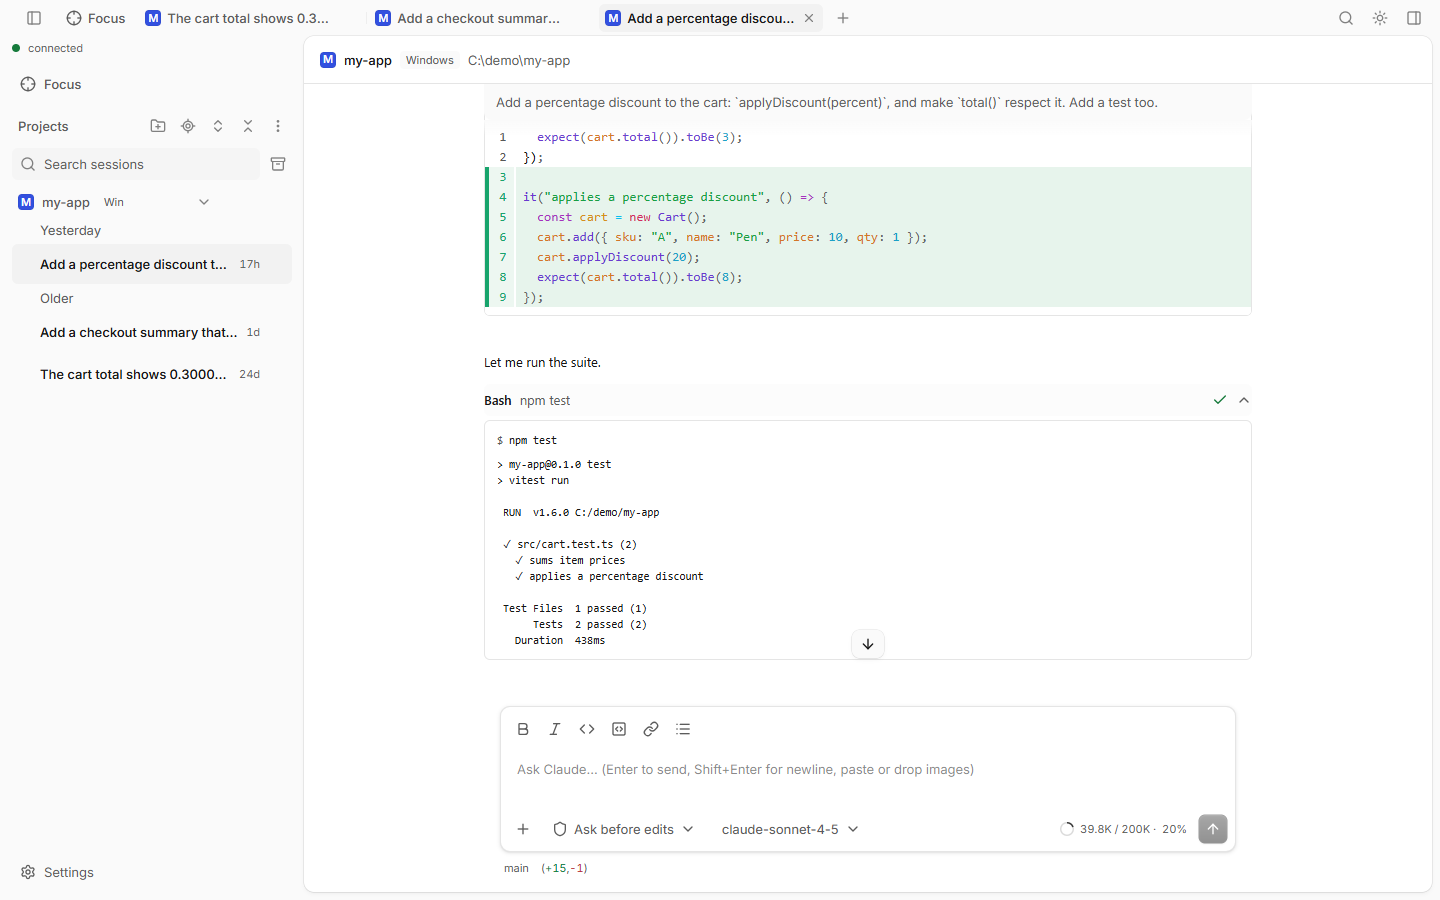Close the 'Add a percentage discou...' tab
1440x900 pixels.
click(809, 18)
